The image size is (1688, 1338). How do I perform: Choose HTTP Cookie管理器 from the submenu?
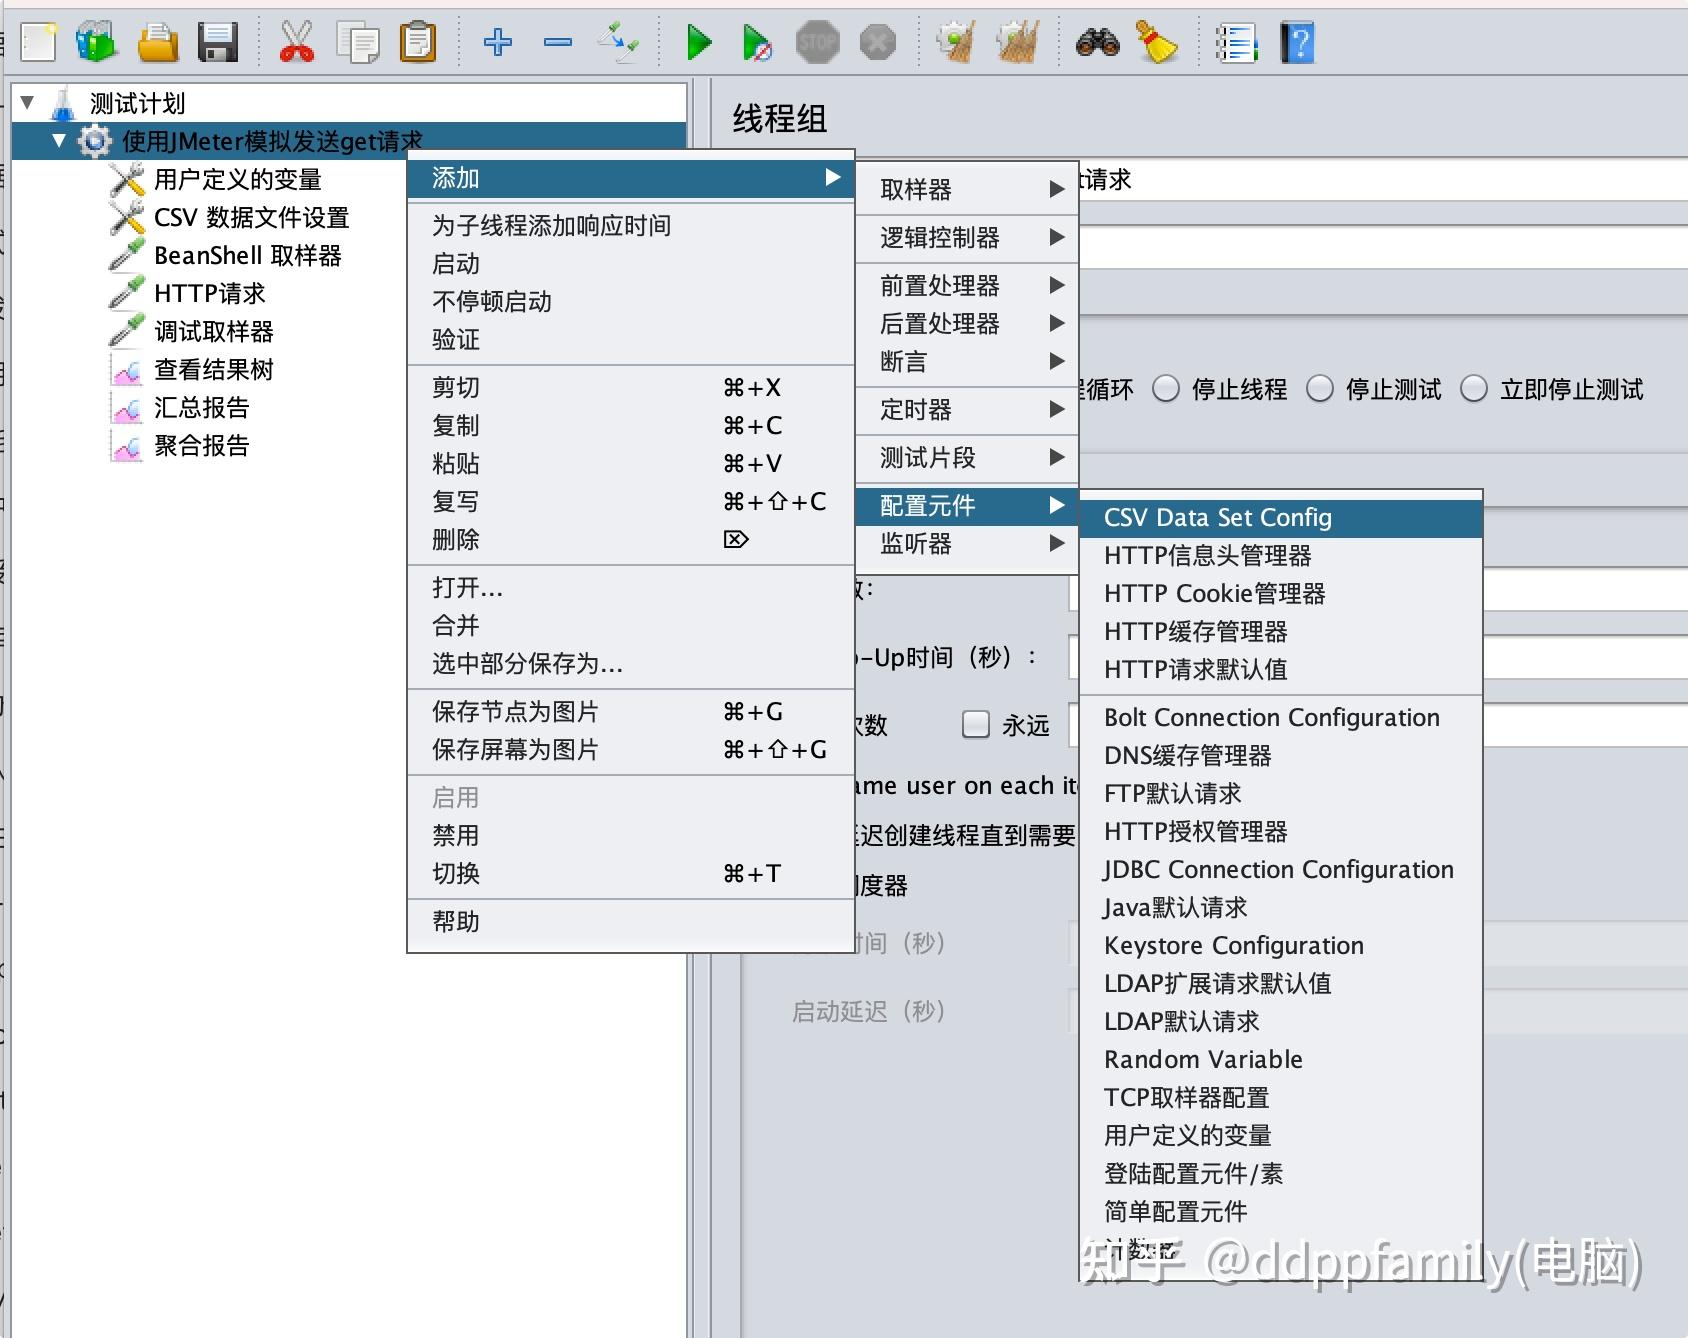pos(1215,593)
